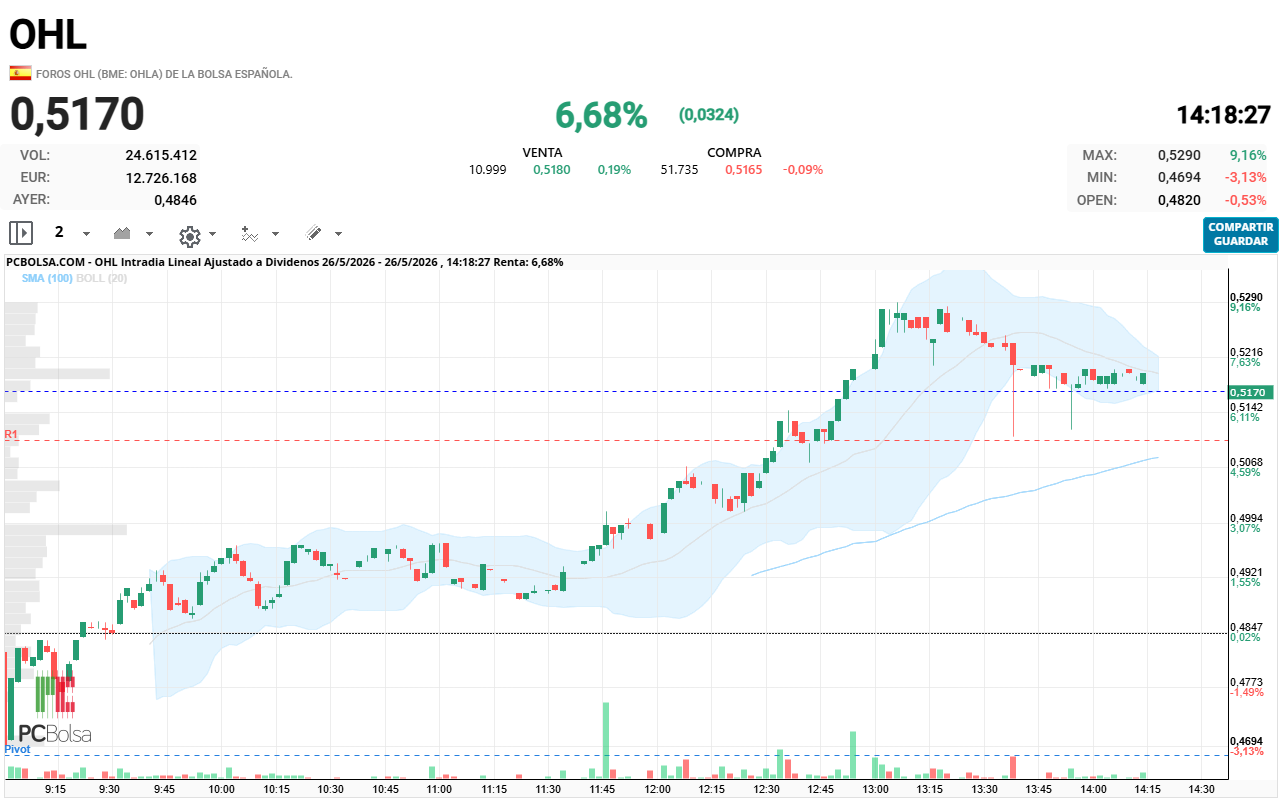
Task: Click the Foros OHL subtitle text
Action: point(164,74)
